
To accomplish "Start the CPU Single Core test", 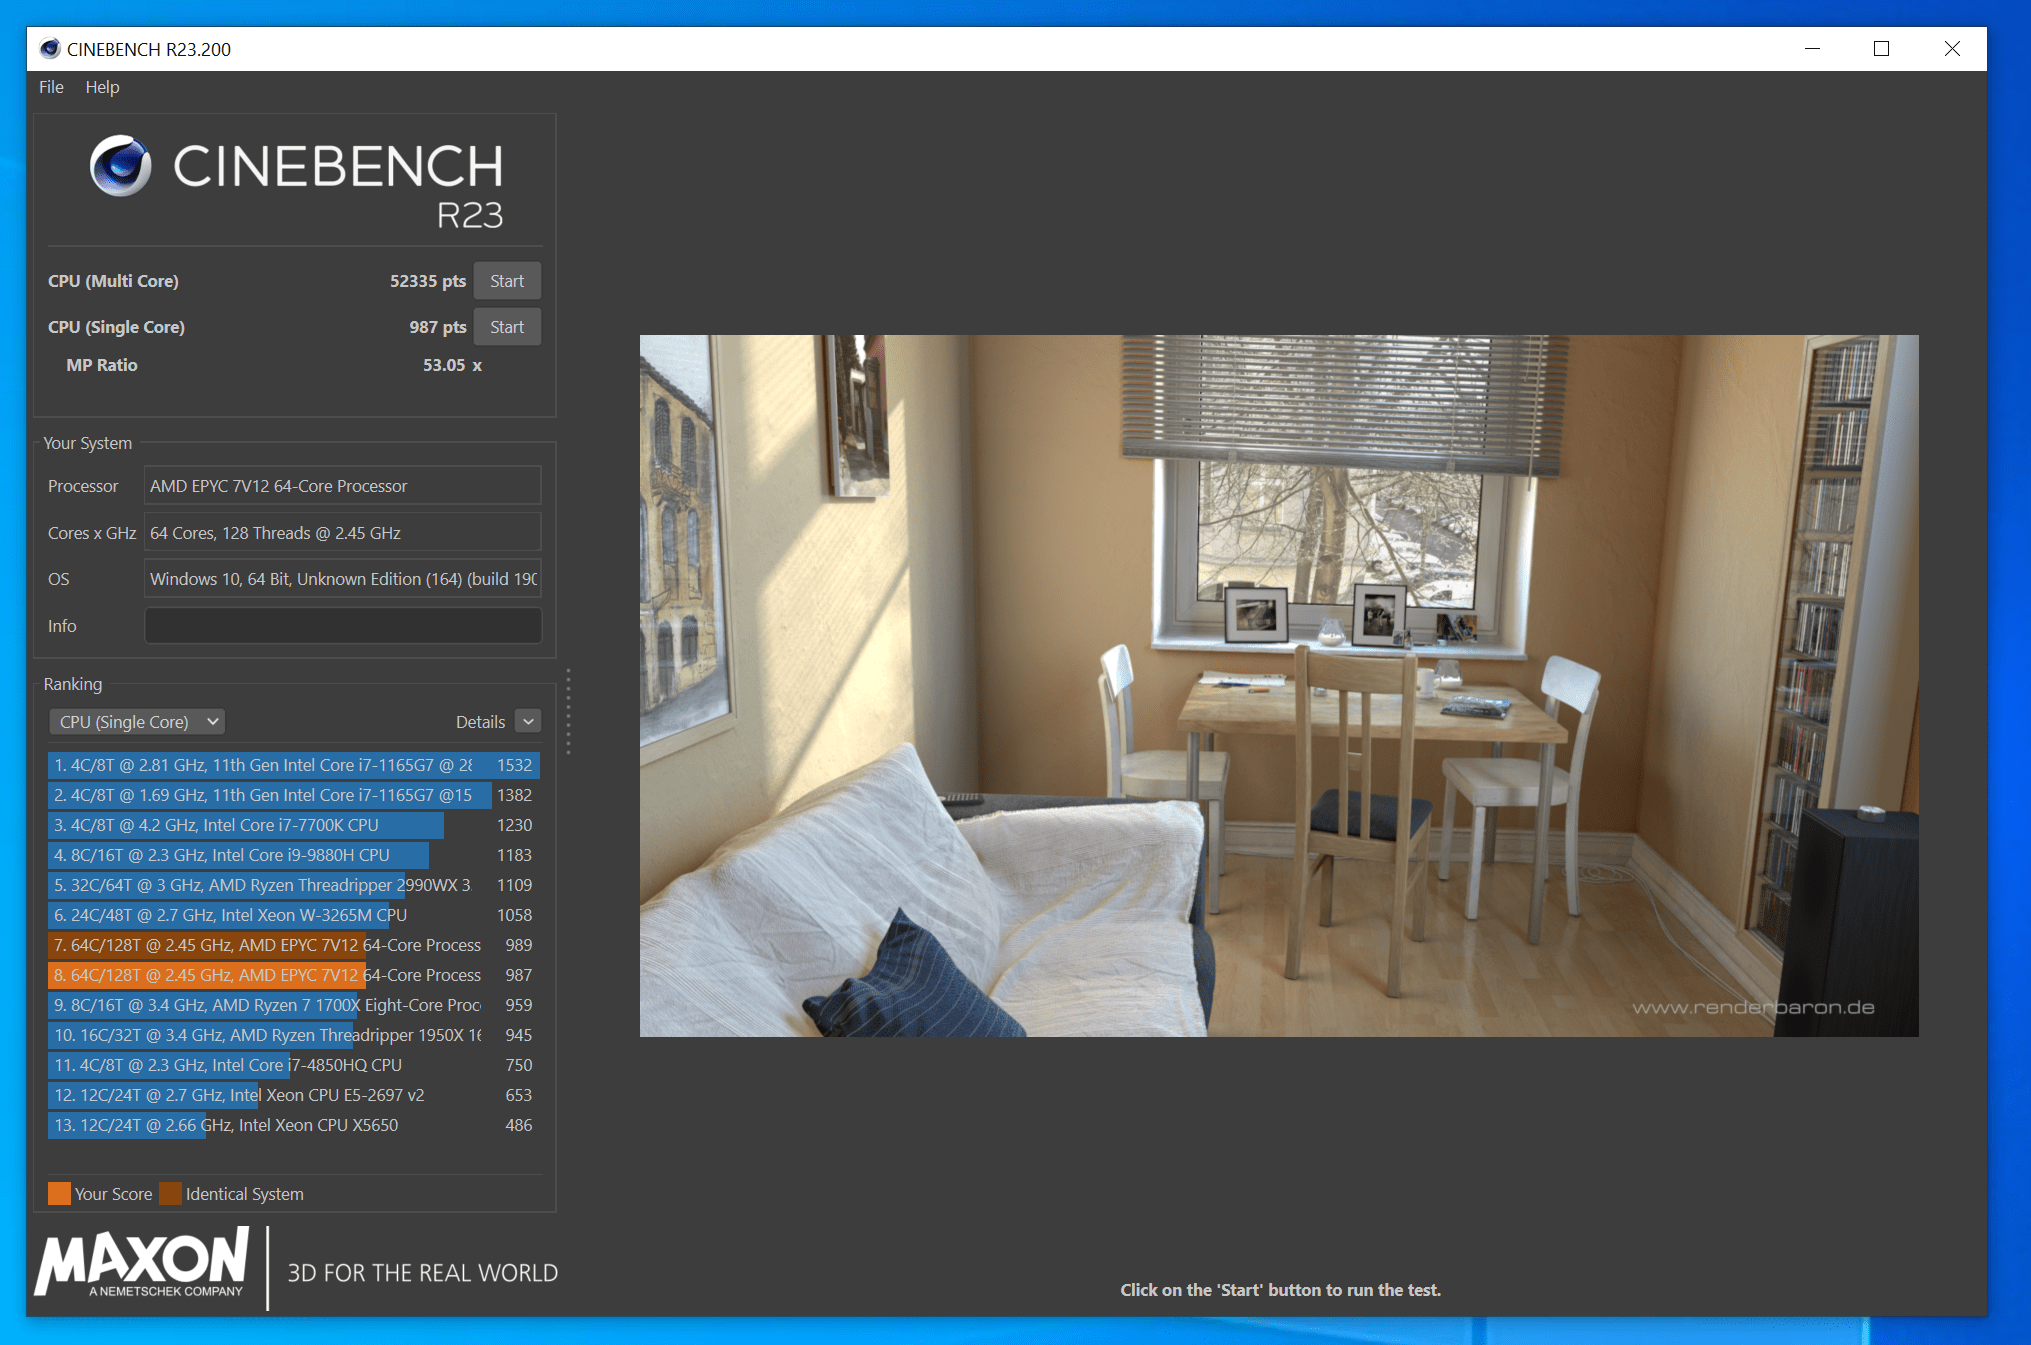I will [x=507, y=327].
